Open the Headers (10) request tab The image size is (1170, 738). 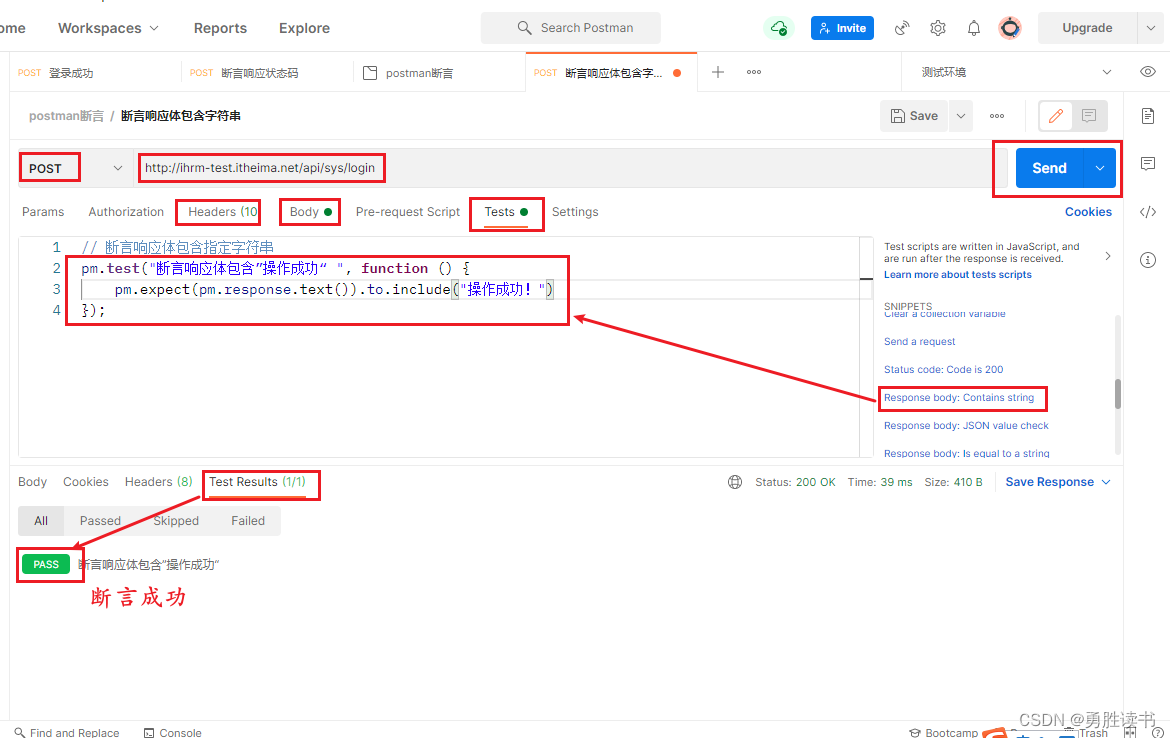[x=222, y=212]
